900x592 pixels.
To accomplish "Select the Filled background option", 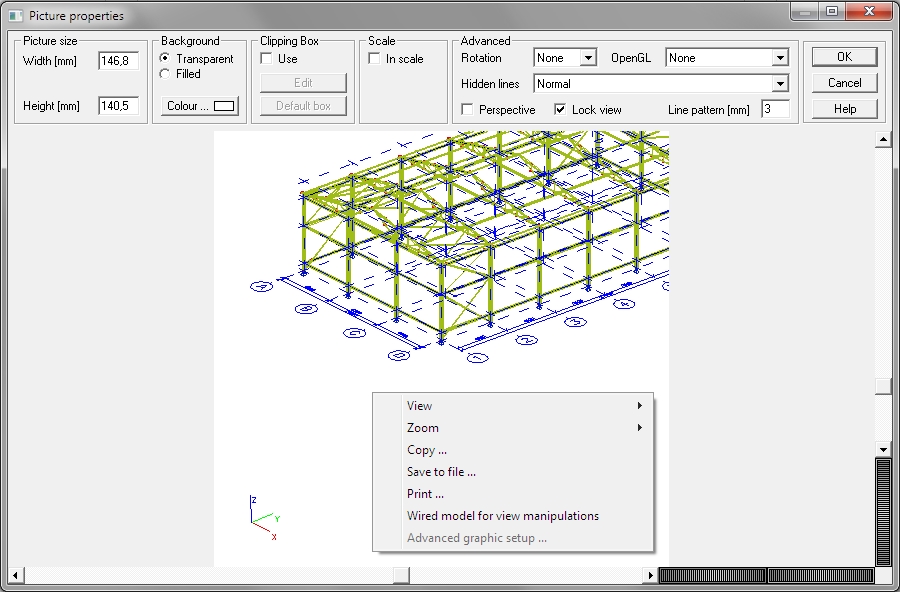I will click(165, 74).
